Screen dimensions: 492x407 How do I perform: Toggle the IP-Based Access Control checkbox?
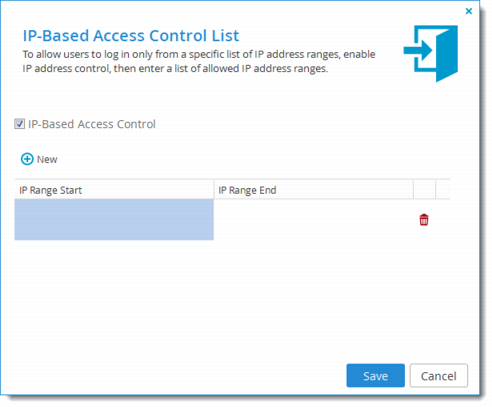[x=19, y=124]
